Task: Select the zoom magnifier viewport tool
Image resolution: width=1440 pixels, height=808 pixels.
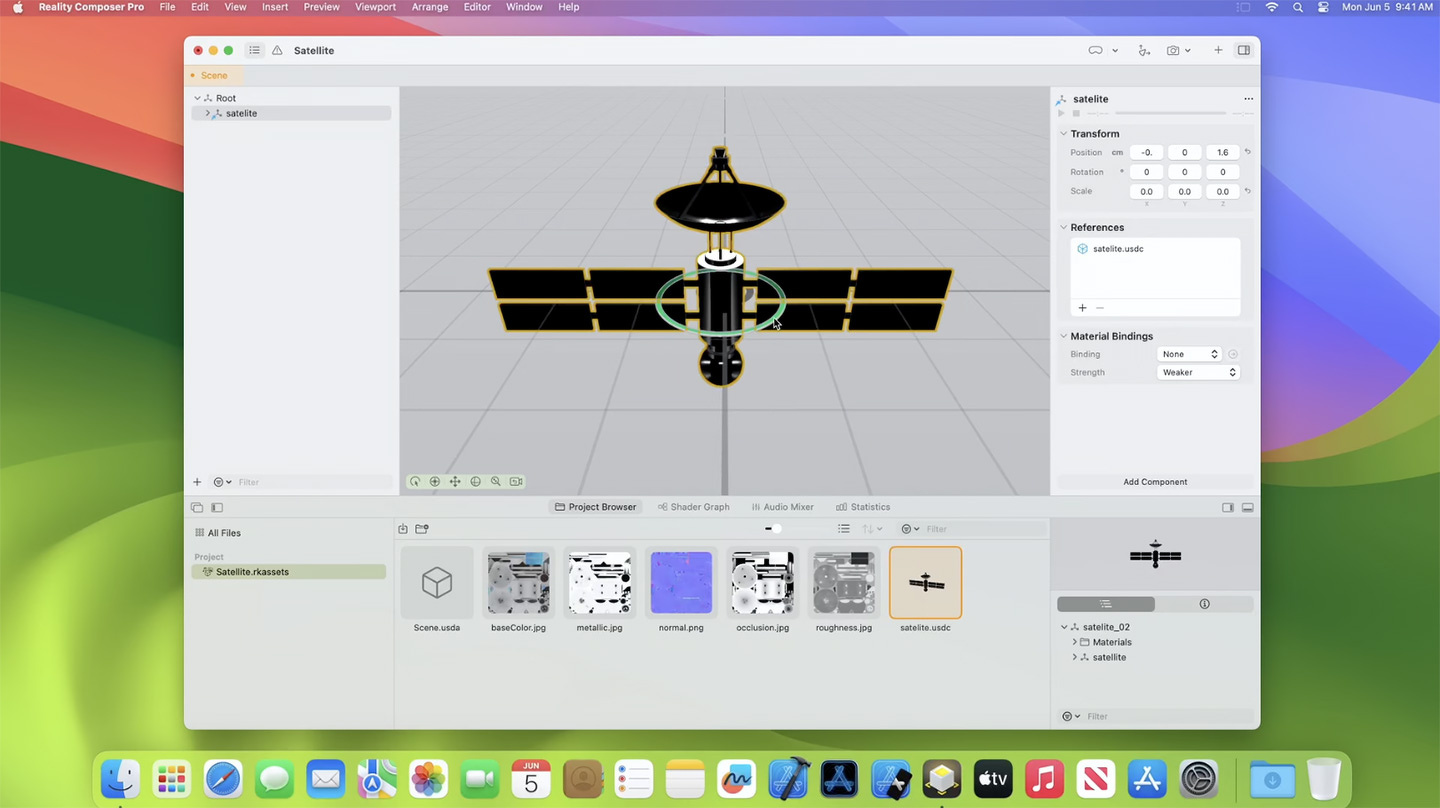Action: click(496, 481)
